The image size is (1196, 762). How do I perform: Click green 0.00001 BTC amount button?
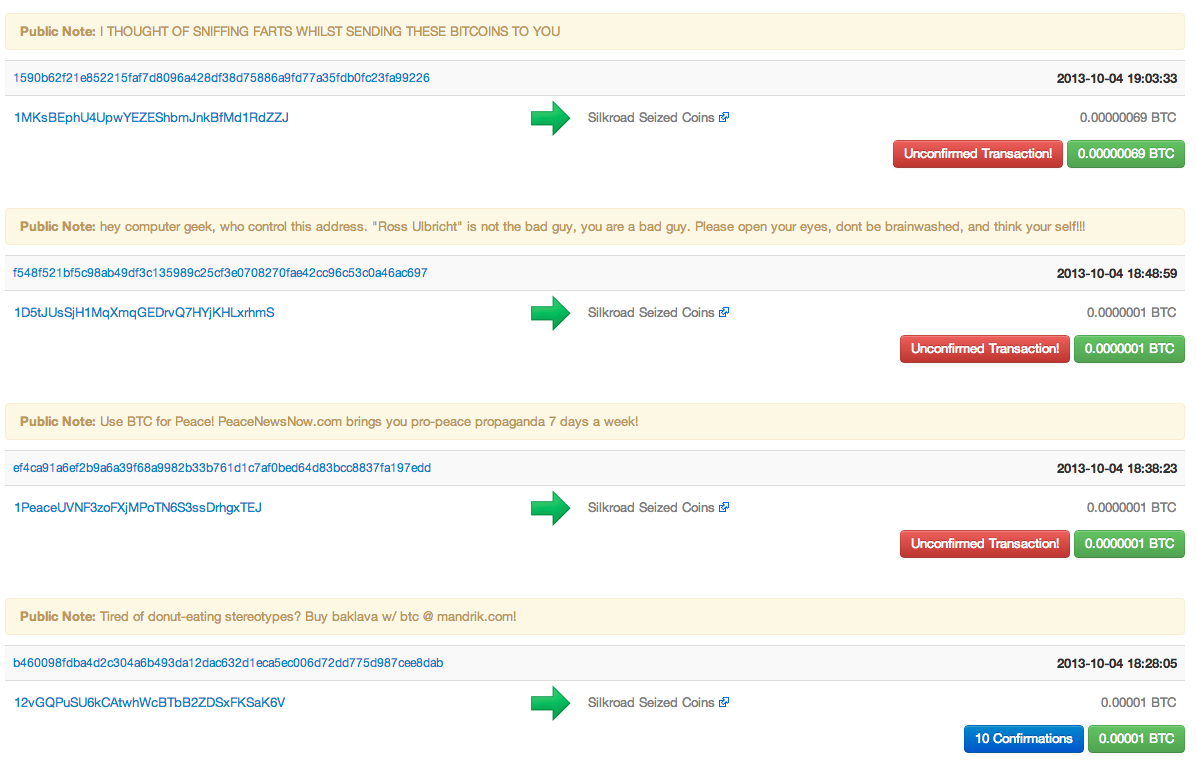point(1137,739)
